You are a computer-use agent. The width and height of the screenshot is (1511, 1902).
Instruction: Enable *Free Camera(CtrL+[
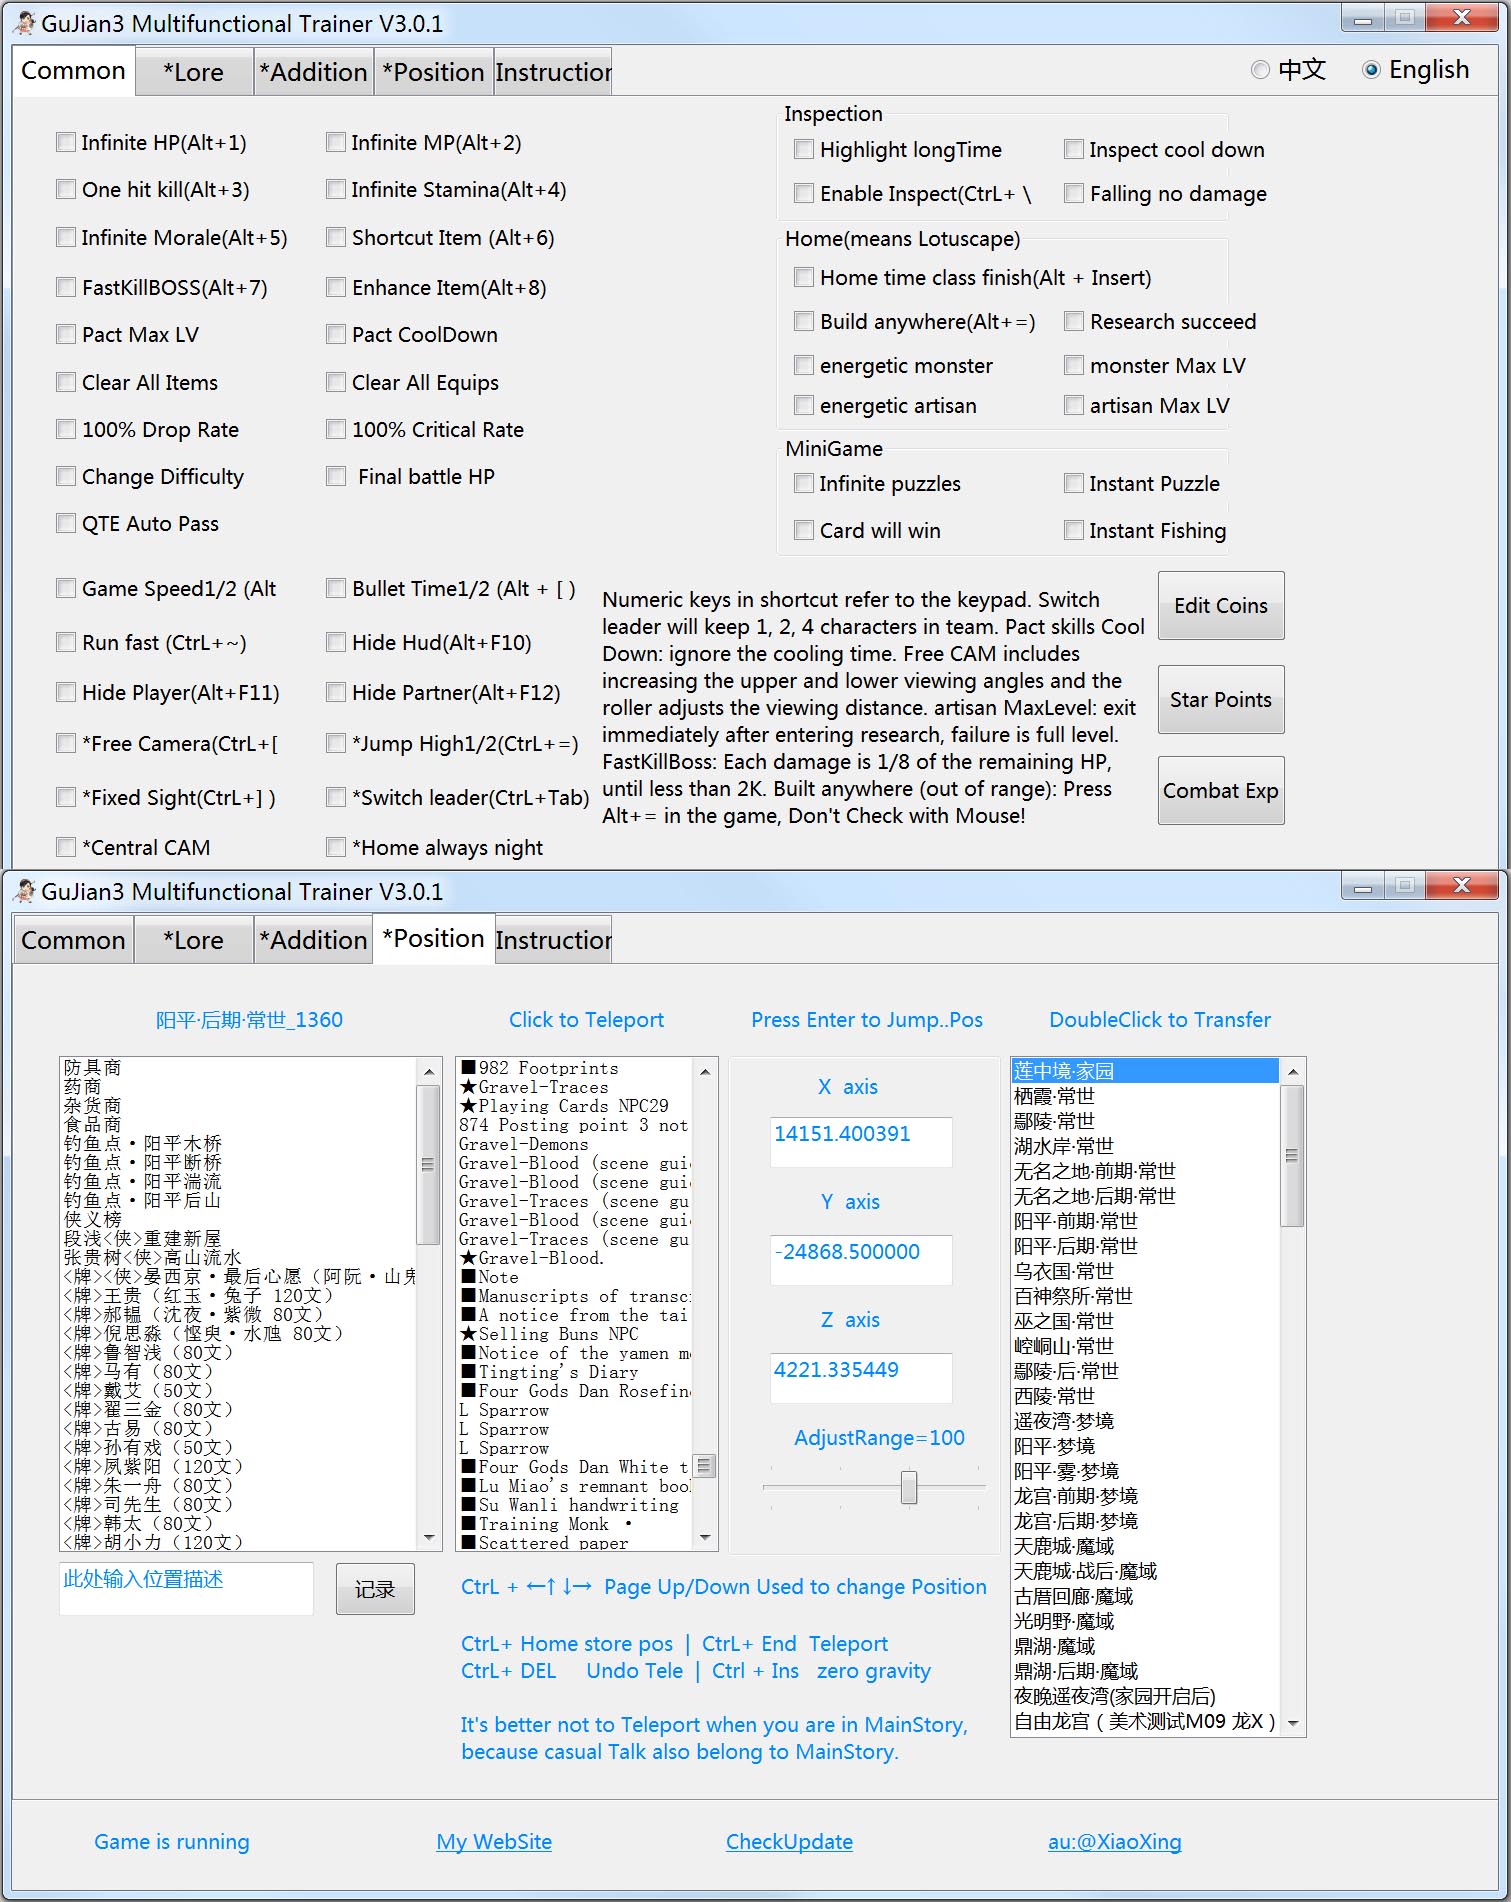(66, 743)
